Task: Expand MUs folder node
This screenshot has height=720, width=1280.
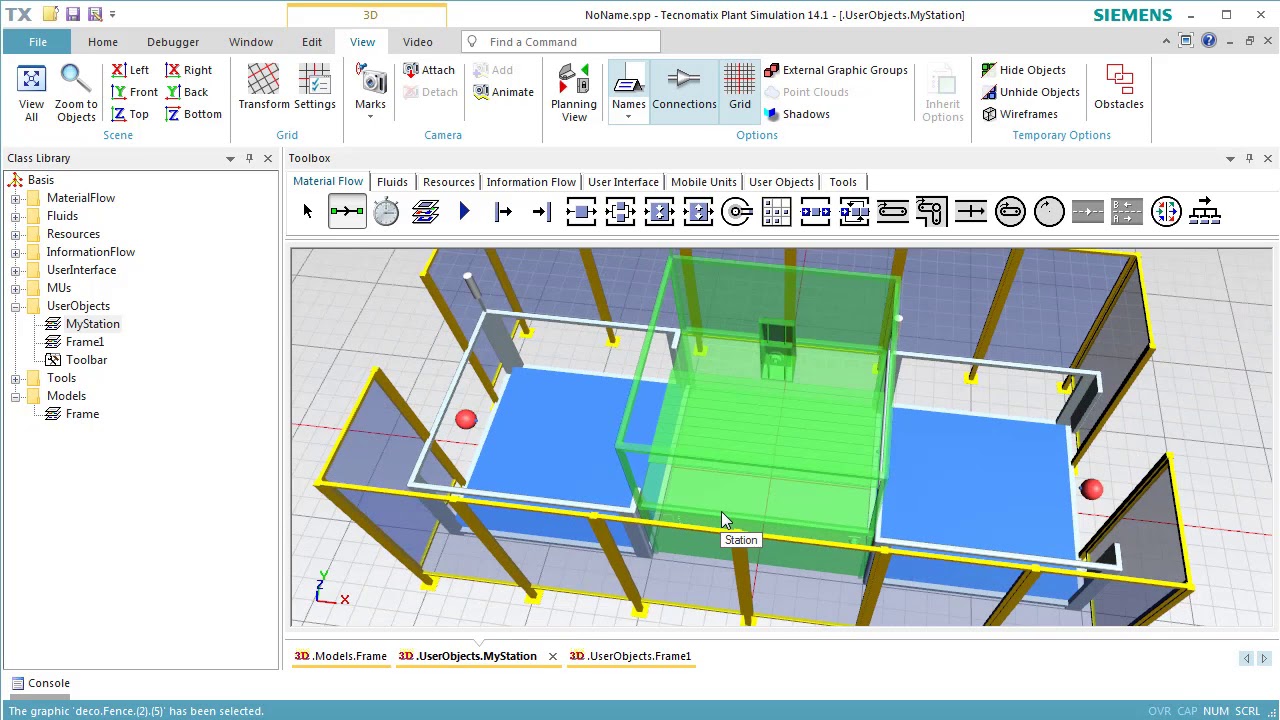Action: pos(16,288)
